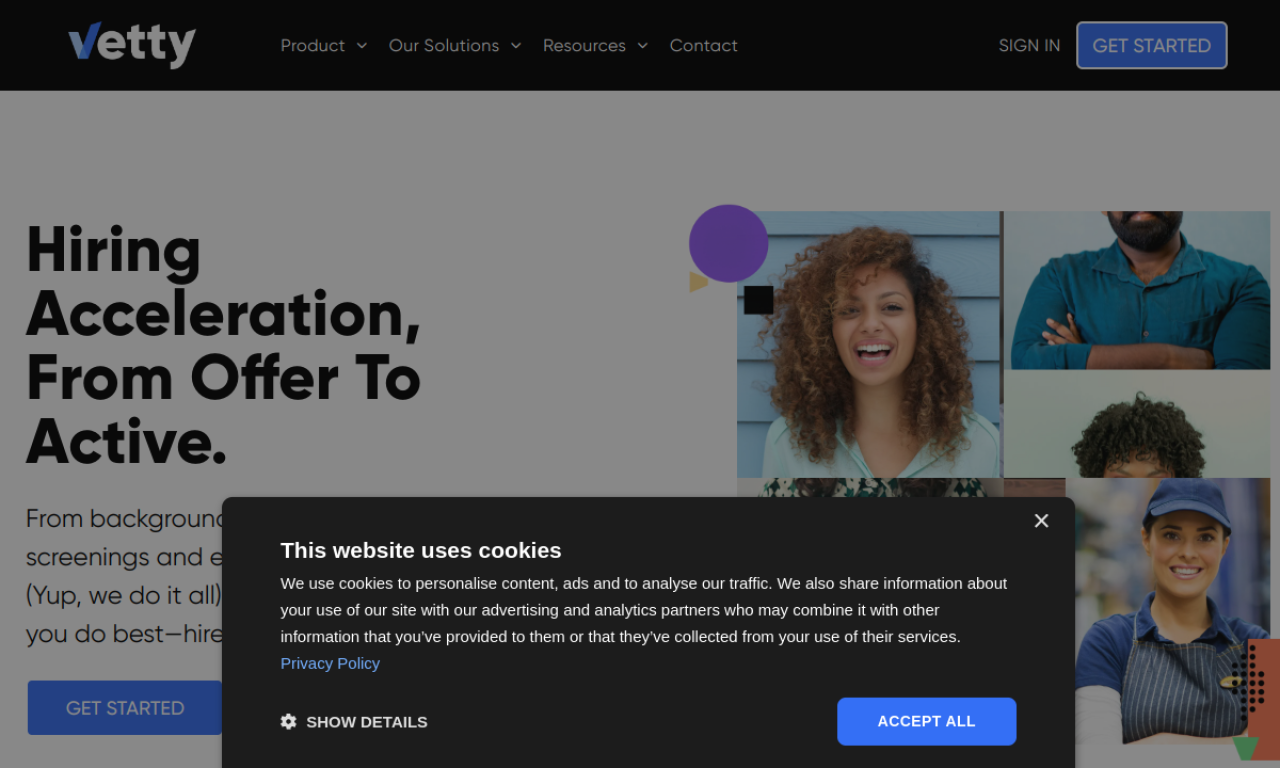
Task: Open the Resources menu label
Action: pos(584,46)
